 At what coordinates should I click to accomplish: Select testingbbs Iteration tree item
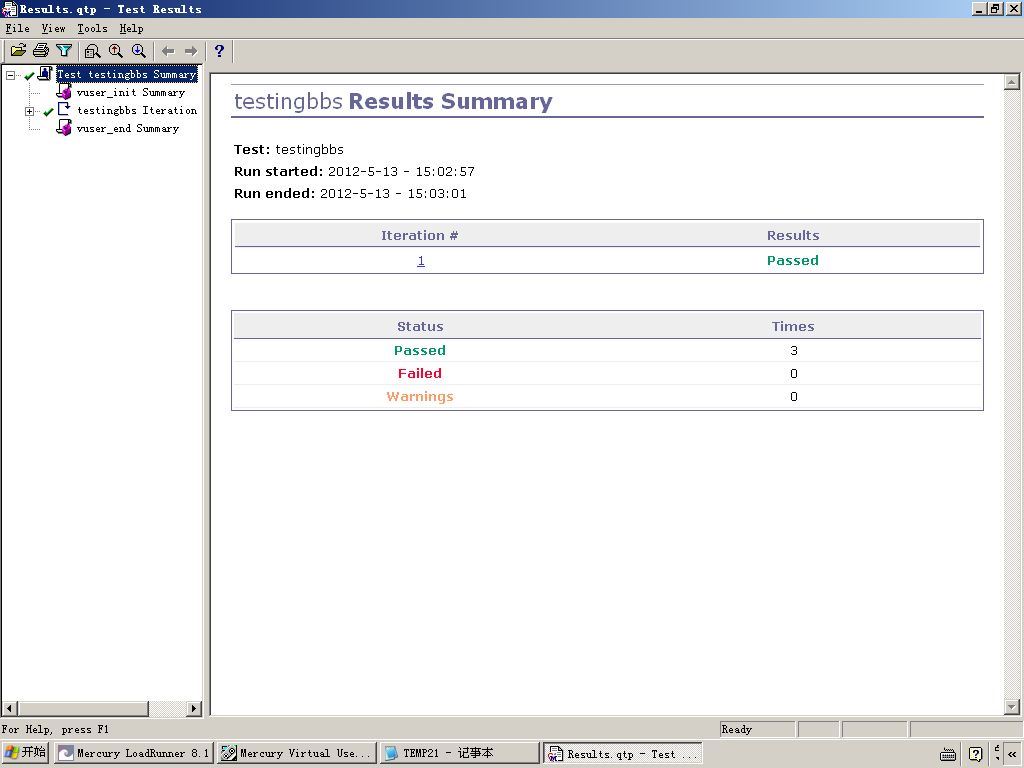coord(137,110)
